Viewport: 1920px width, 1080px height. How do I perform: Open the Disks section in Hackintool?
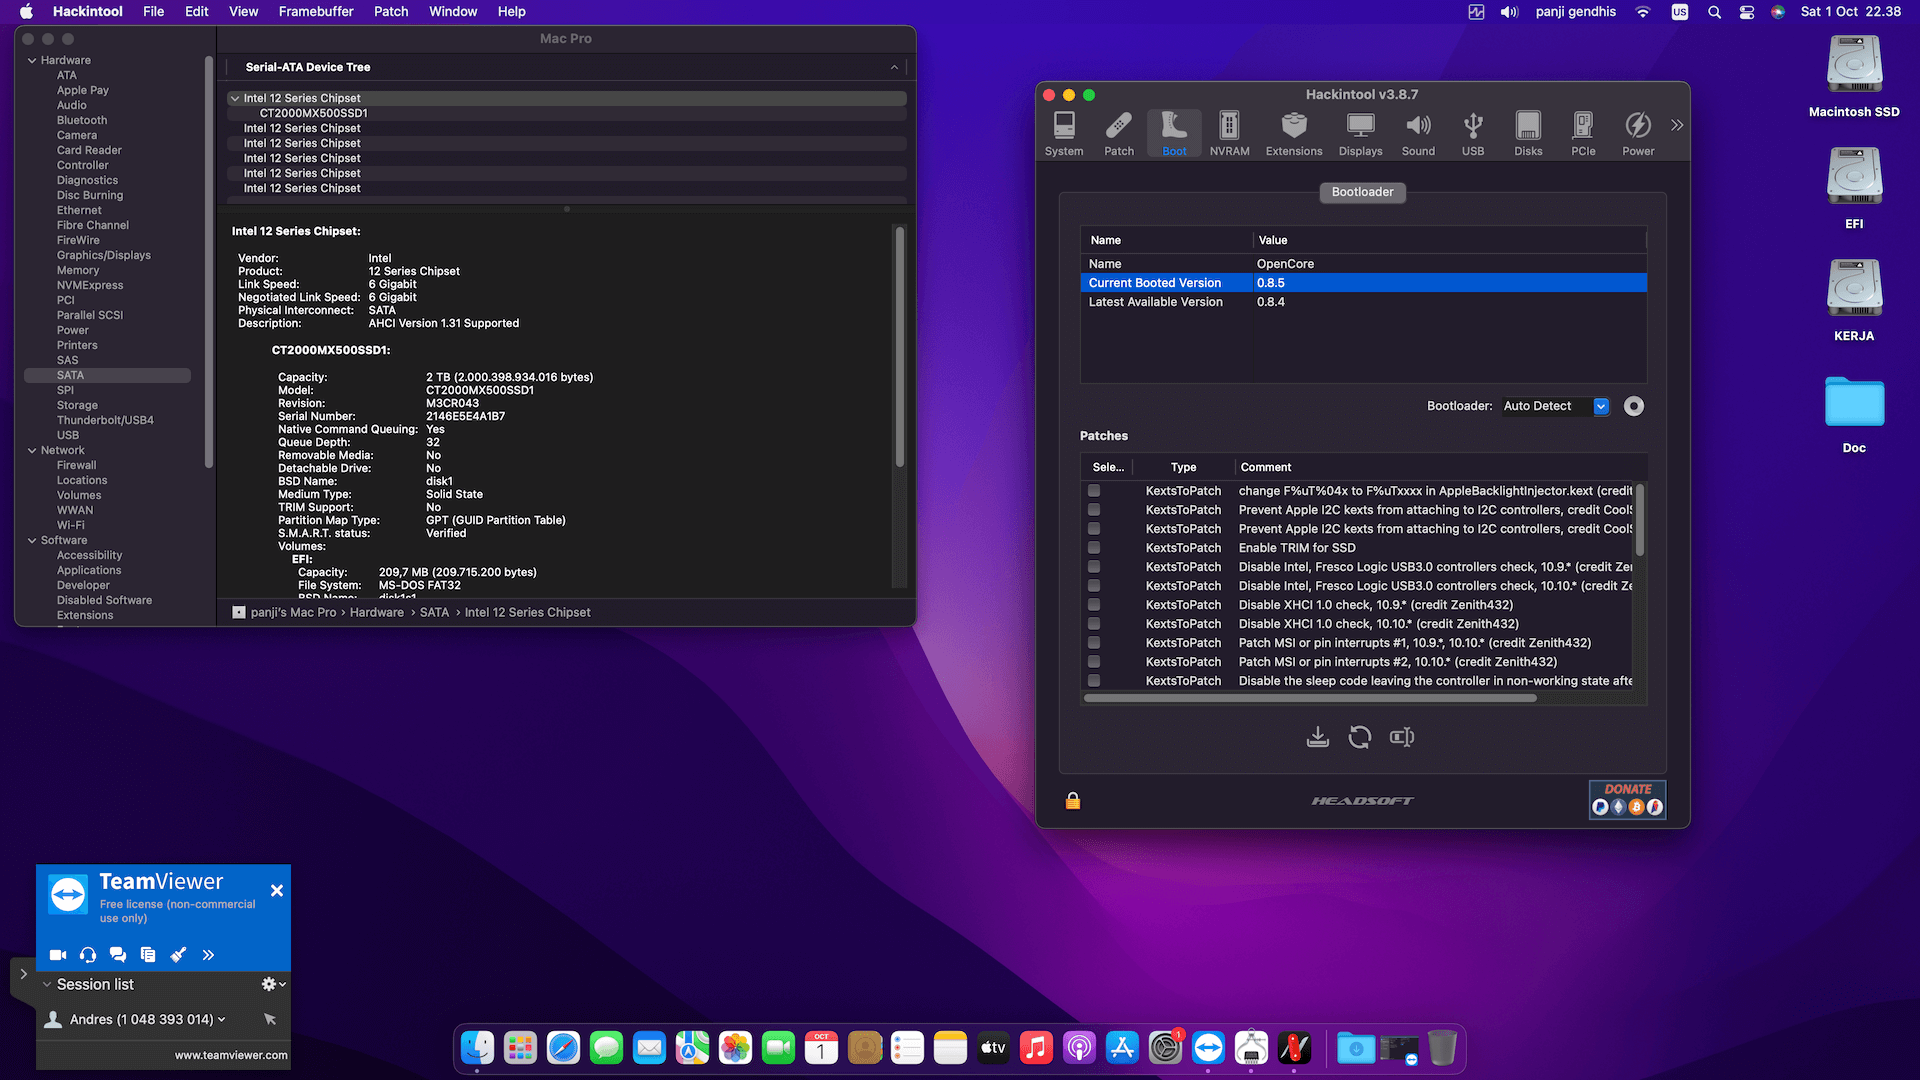(x=1528, y=133)
